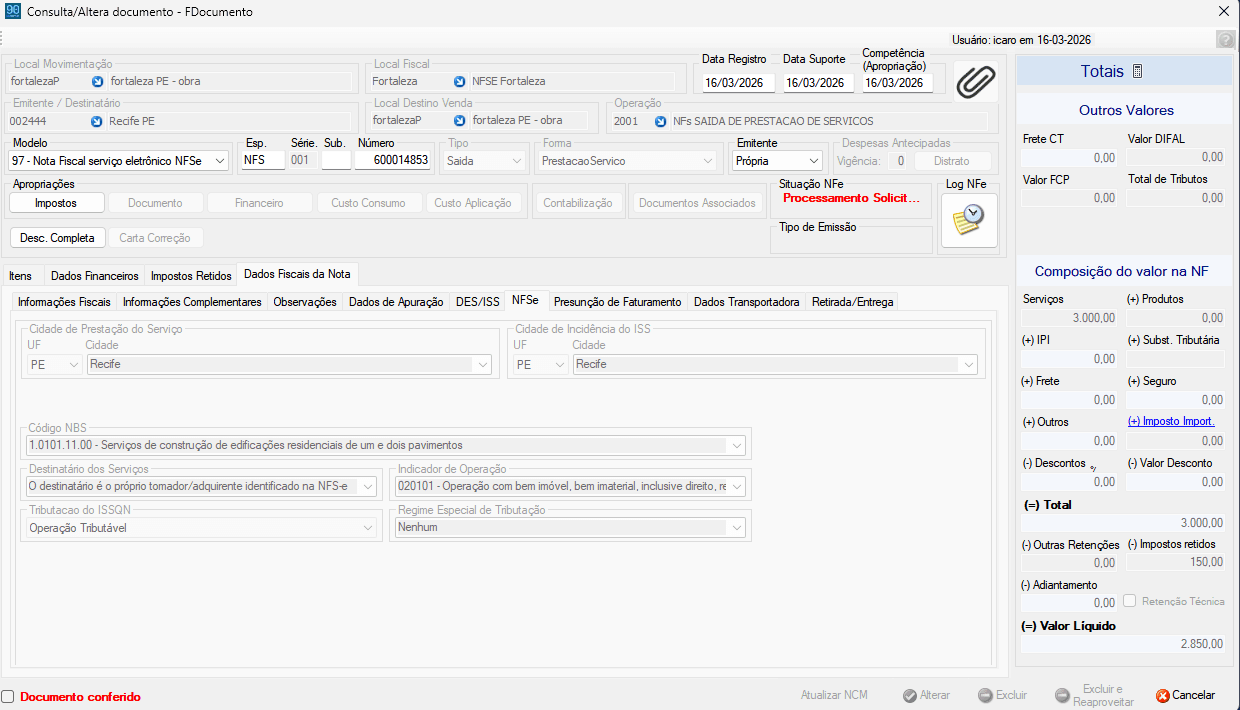Click the Financeiro apropriação button
The width and height of the screenshot is (1240, 710).
tap(259, 203)
